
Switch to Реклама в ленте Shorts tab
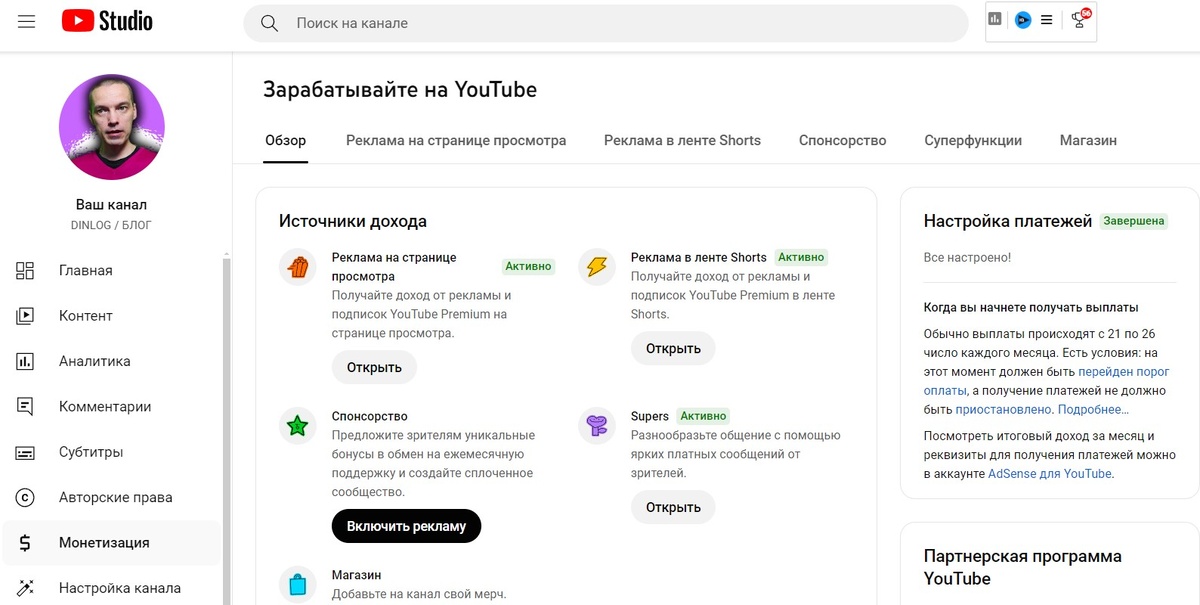coord(682,141)
